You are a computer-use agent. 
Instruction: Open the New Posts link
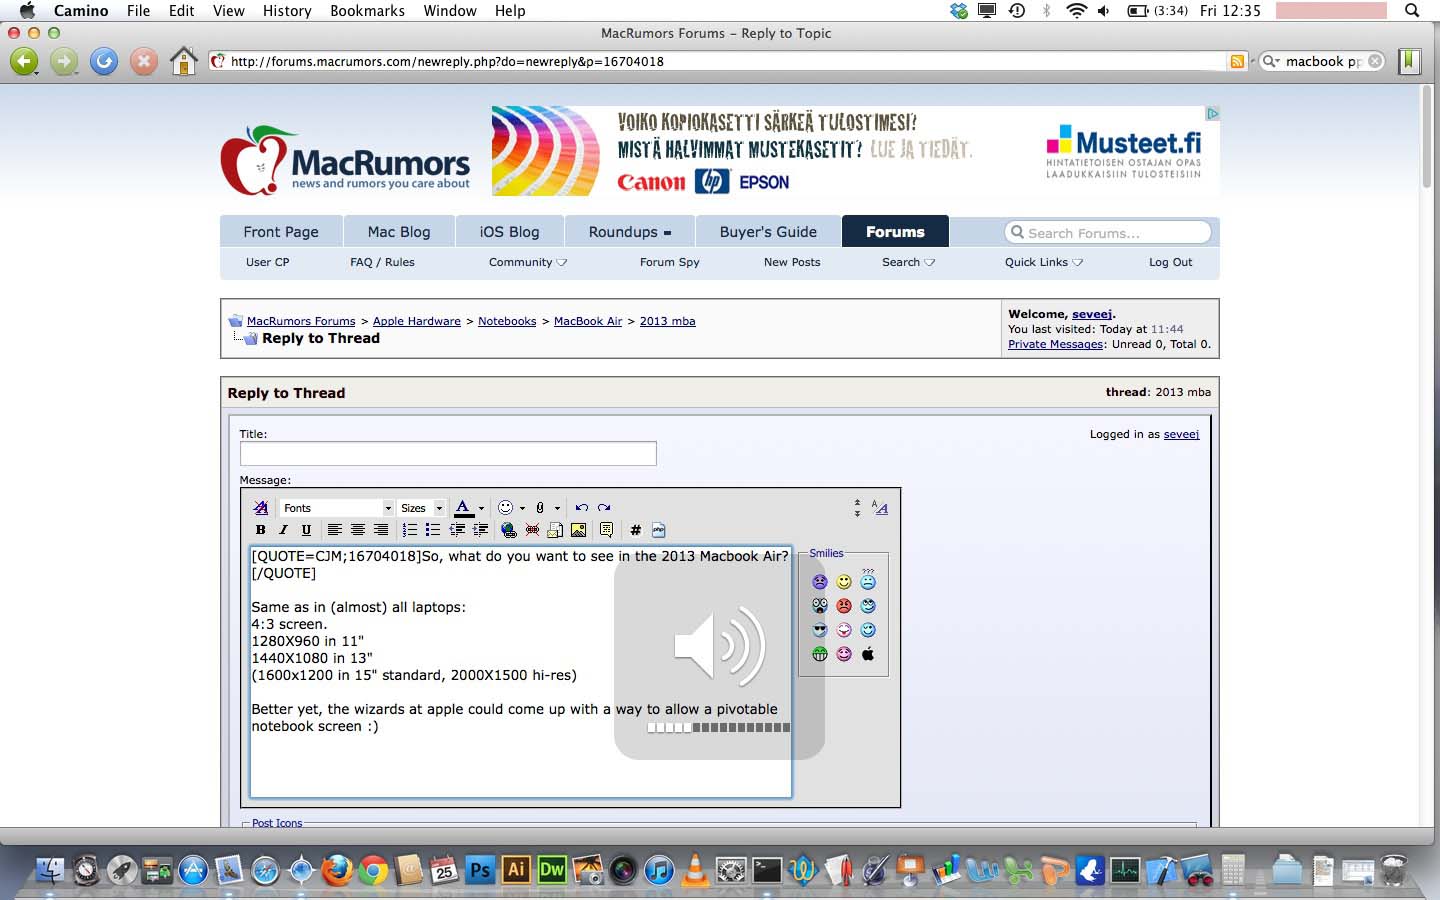click(x=792, y=262)
